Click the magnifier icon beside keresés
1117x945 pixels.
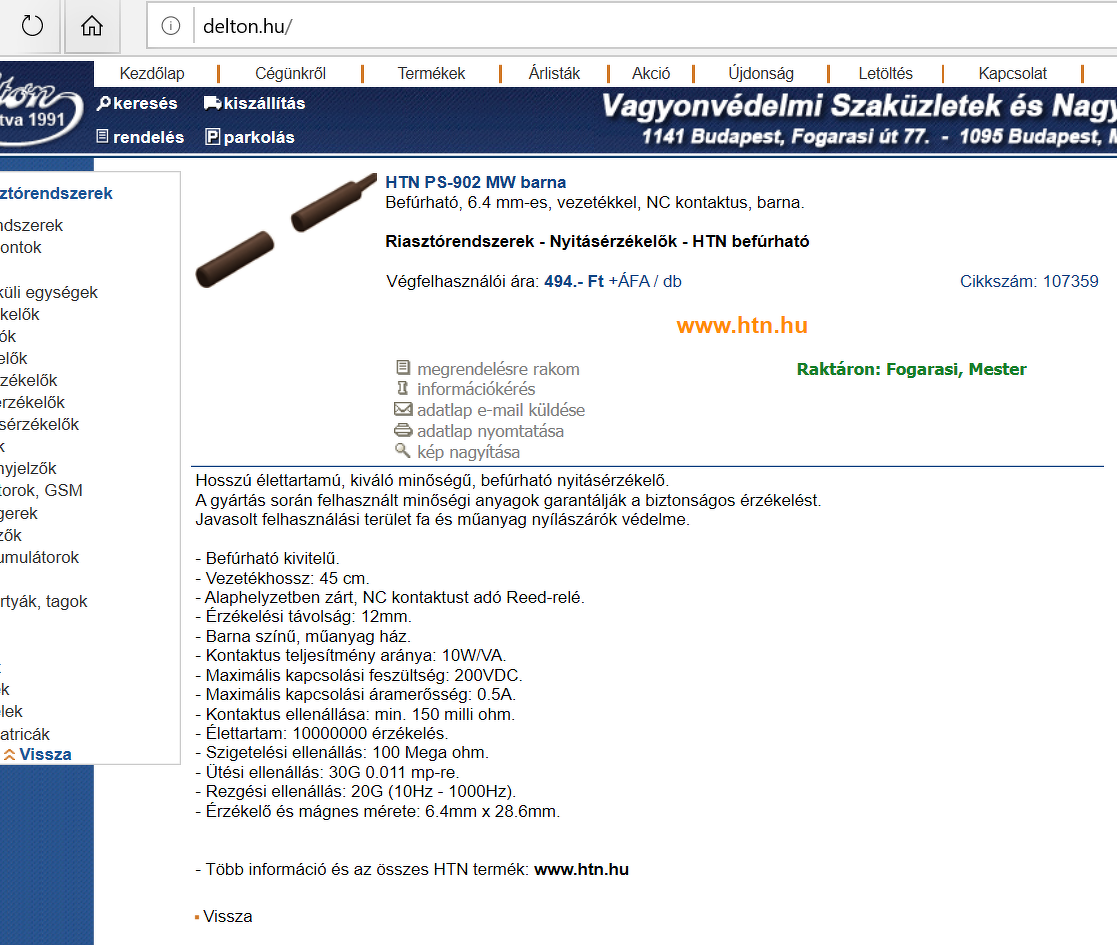click(104, 103)
